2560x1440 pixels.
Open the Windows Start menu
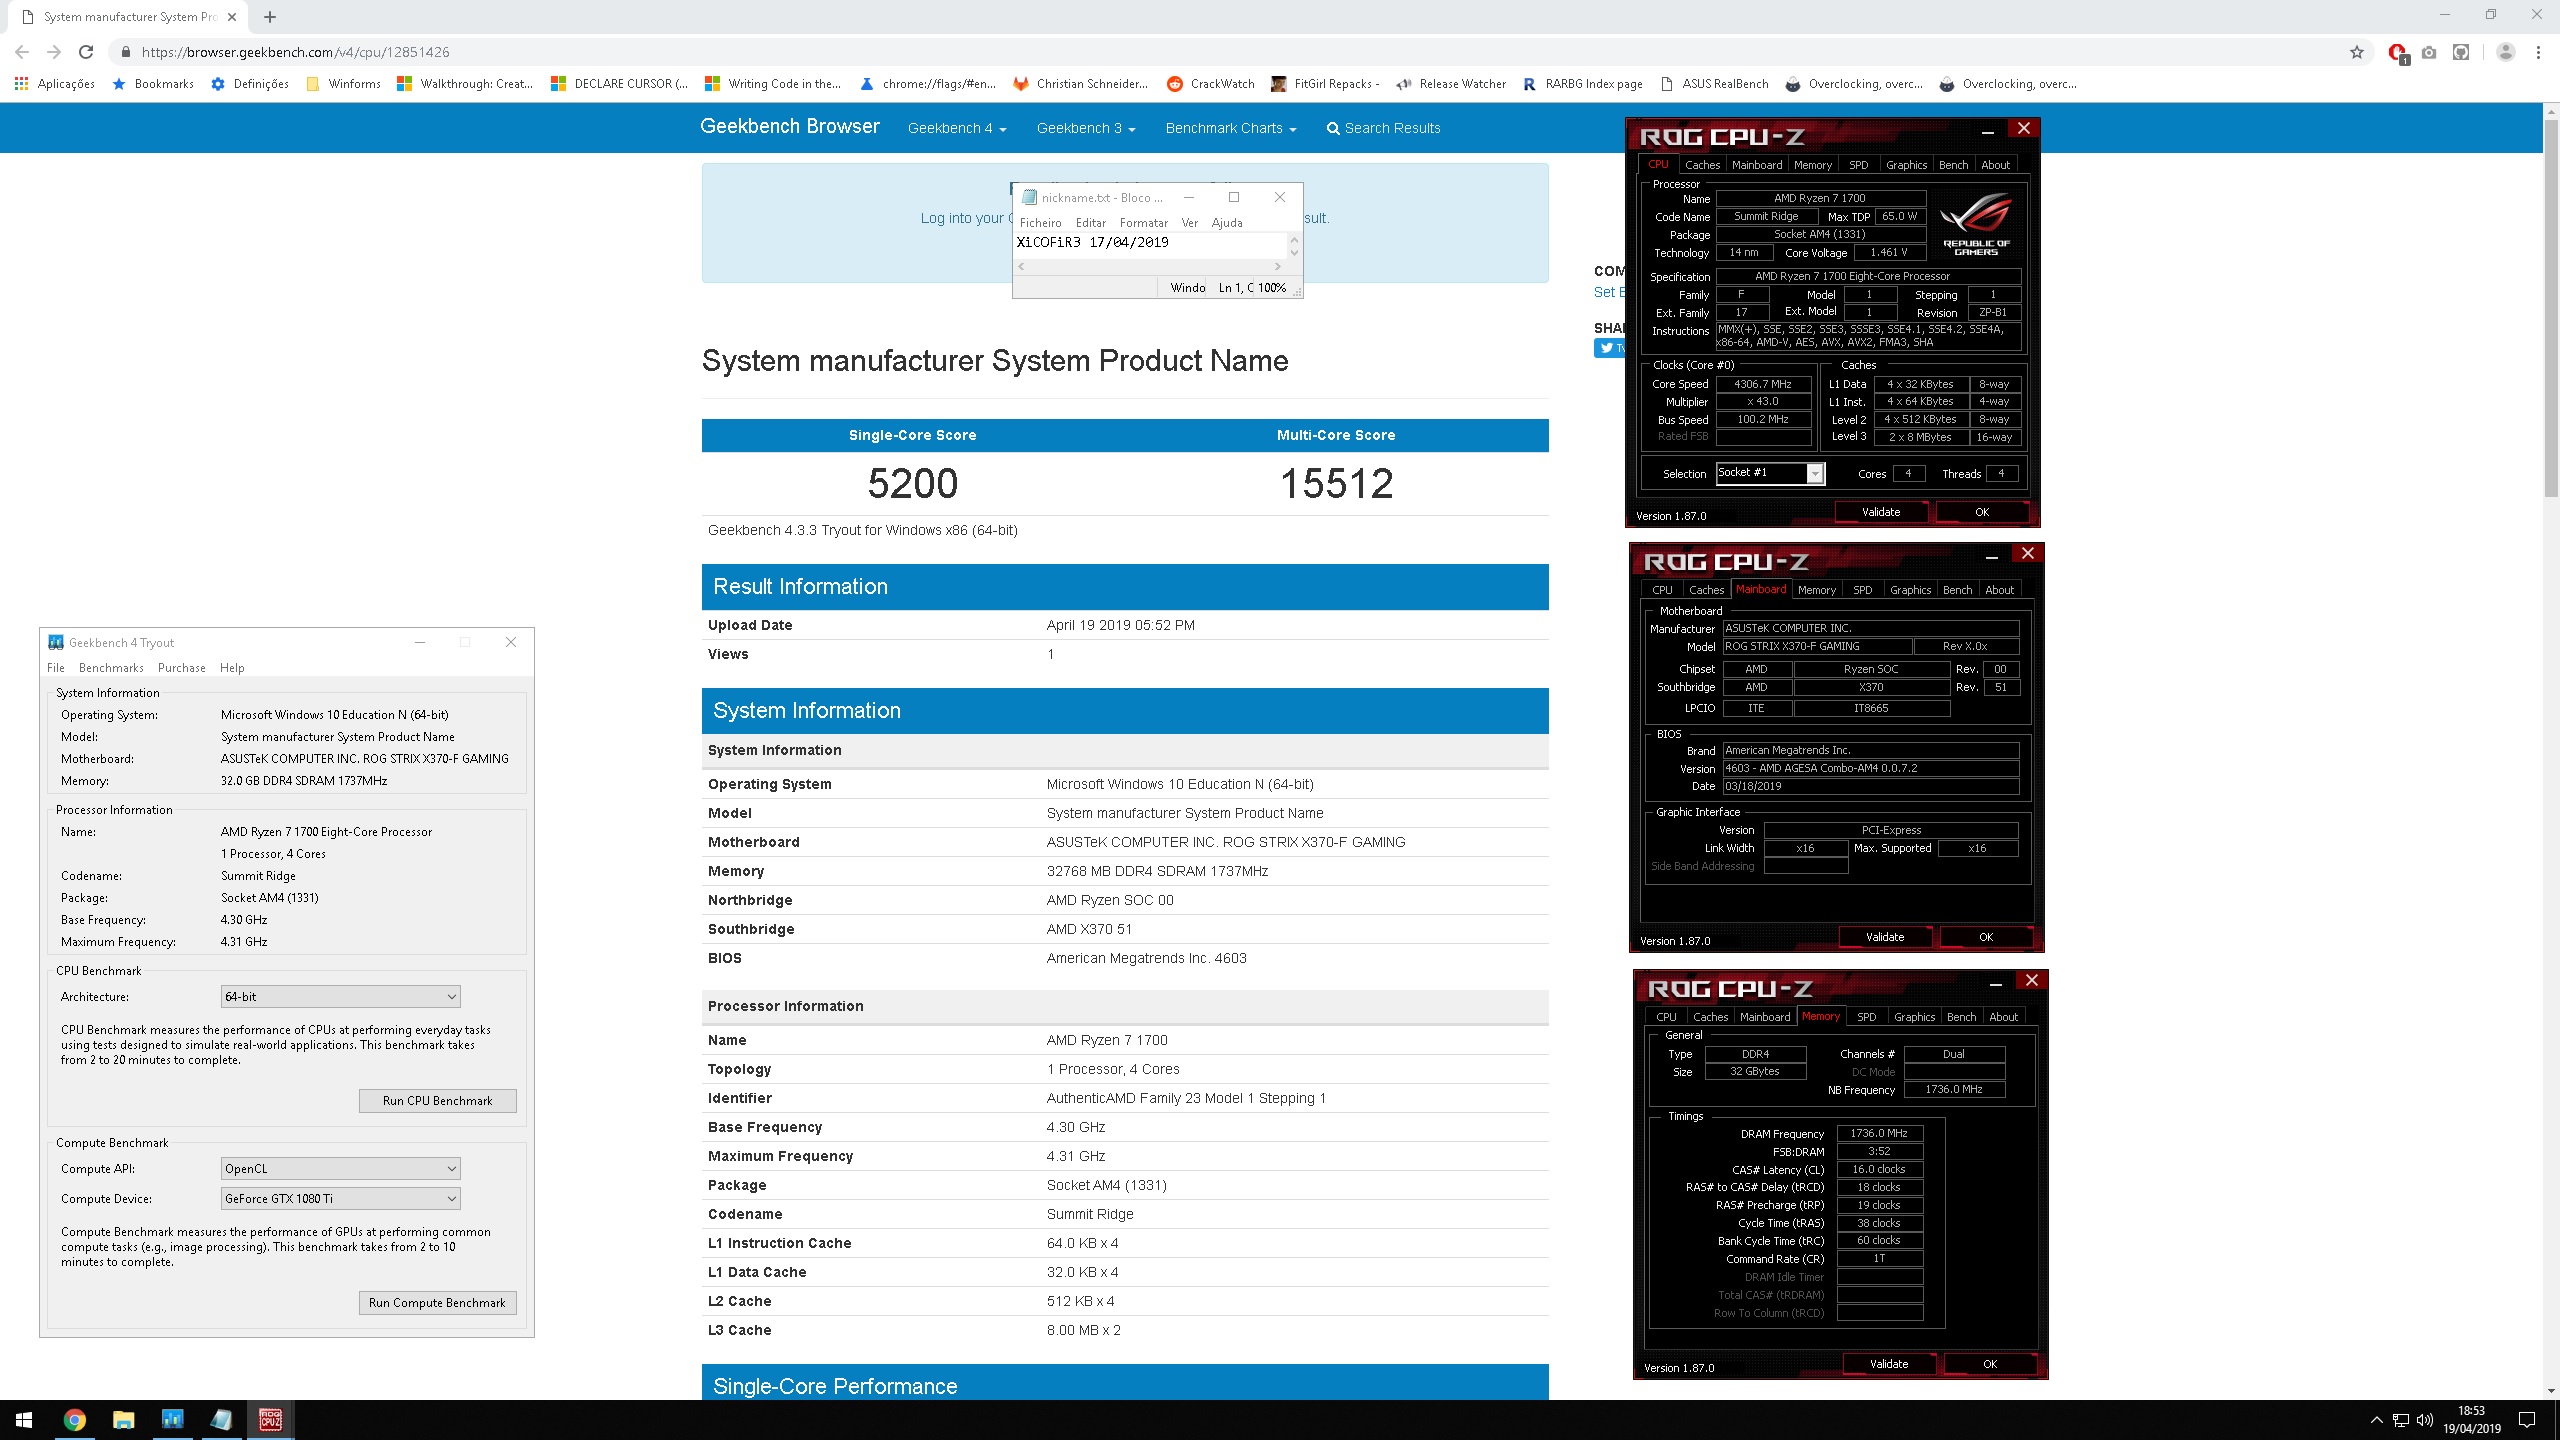[x=24, y=1420]
